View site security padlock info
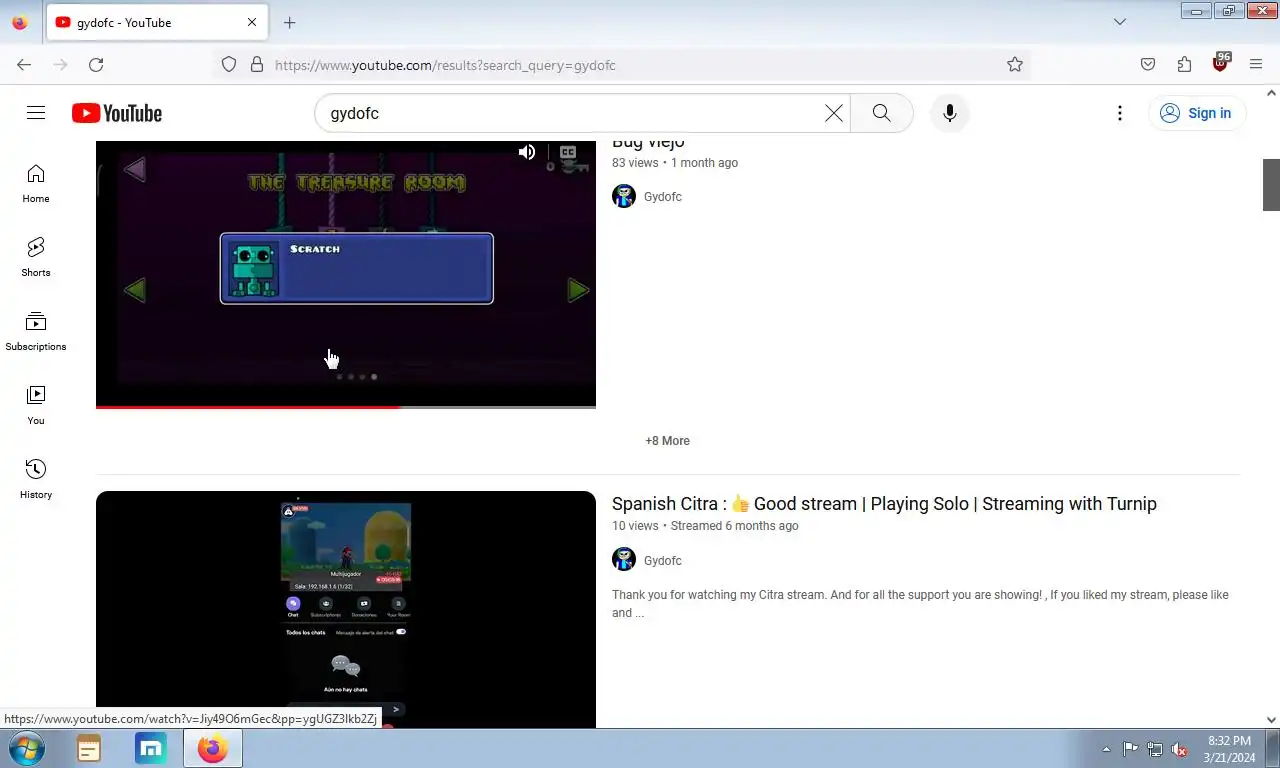The image size is (1280, 768). [x=257, y=65]
